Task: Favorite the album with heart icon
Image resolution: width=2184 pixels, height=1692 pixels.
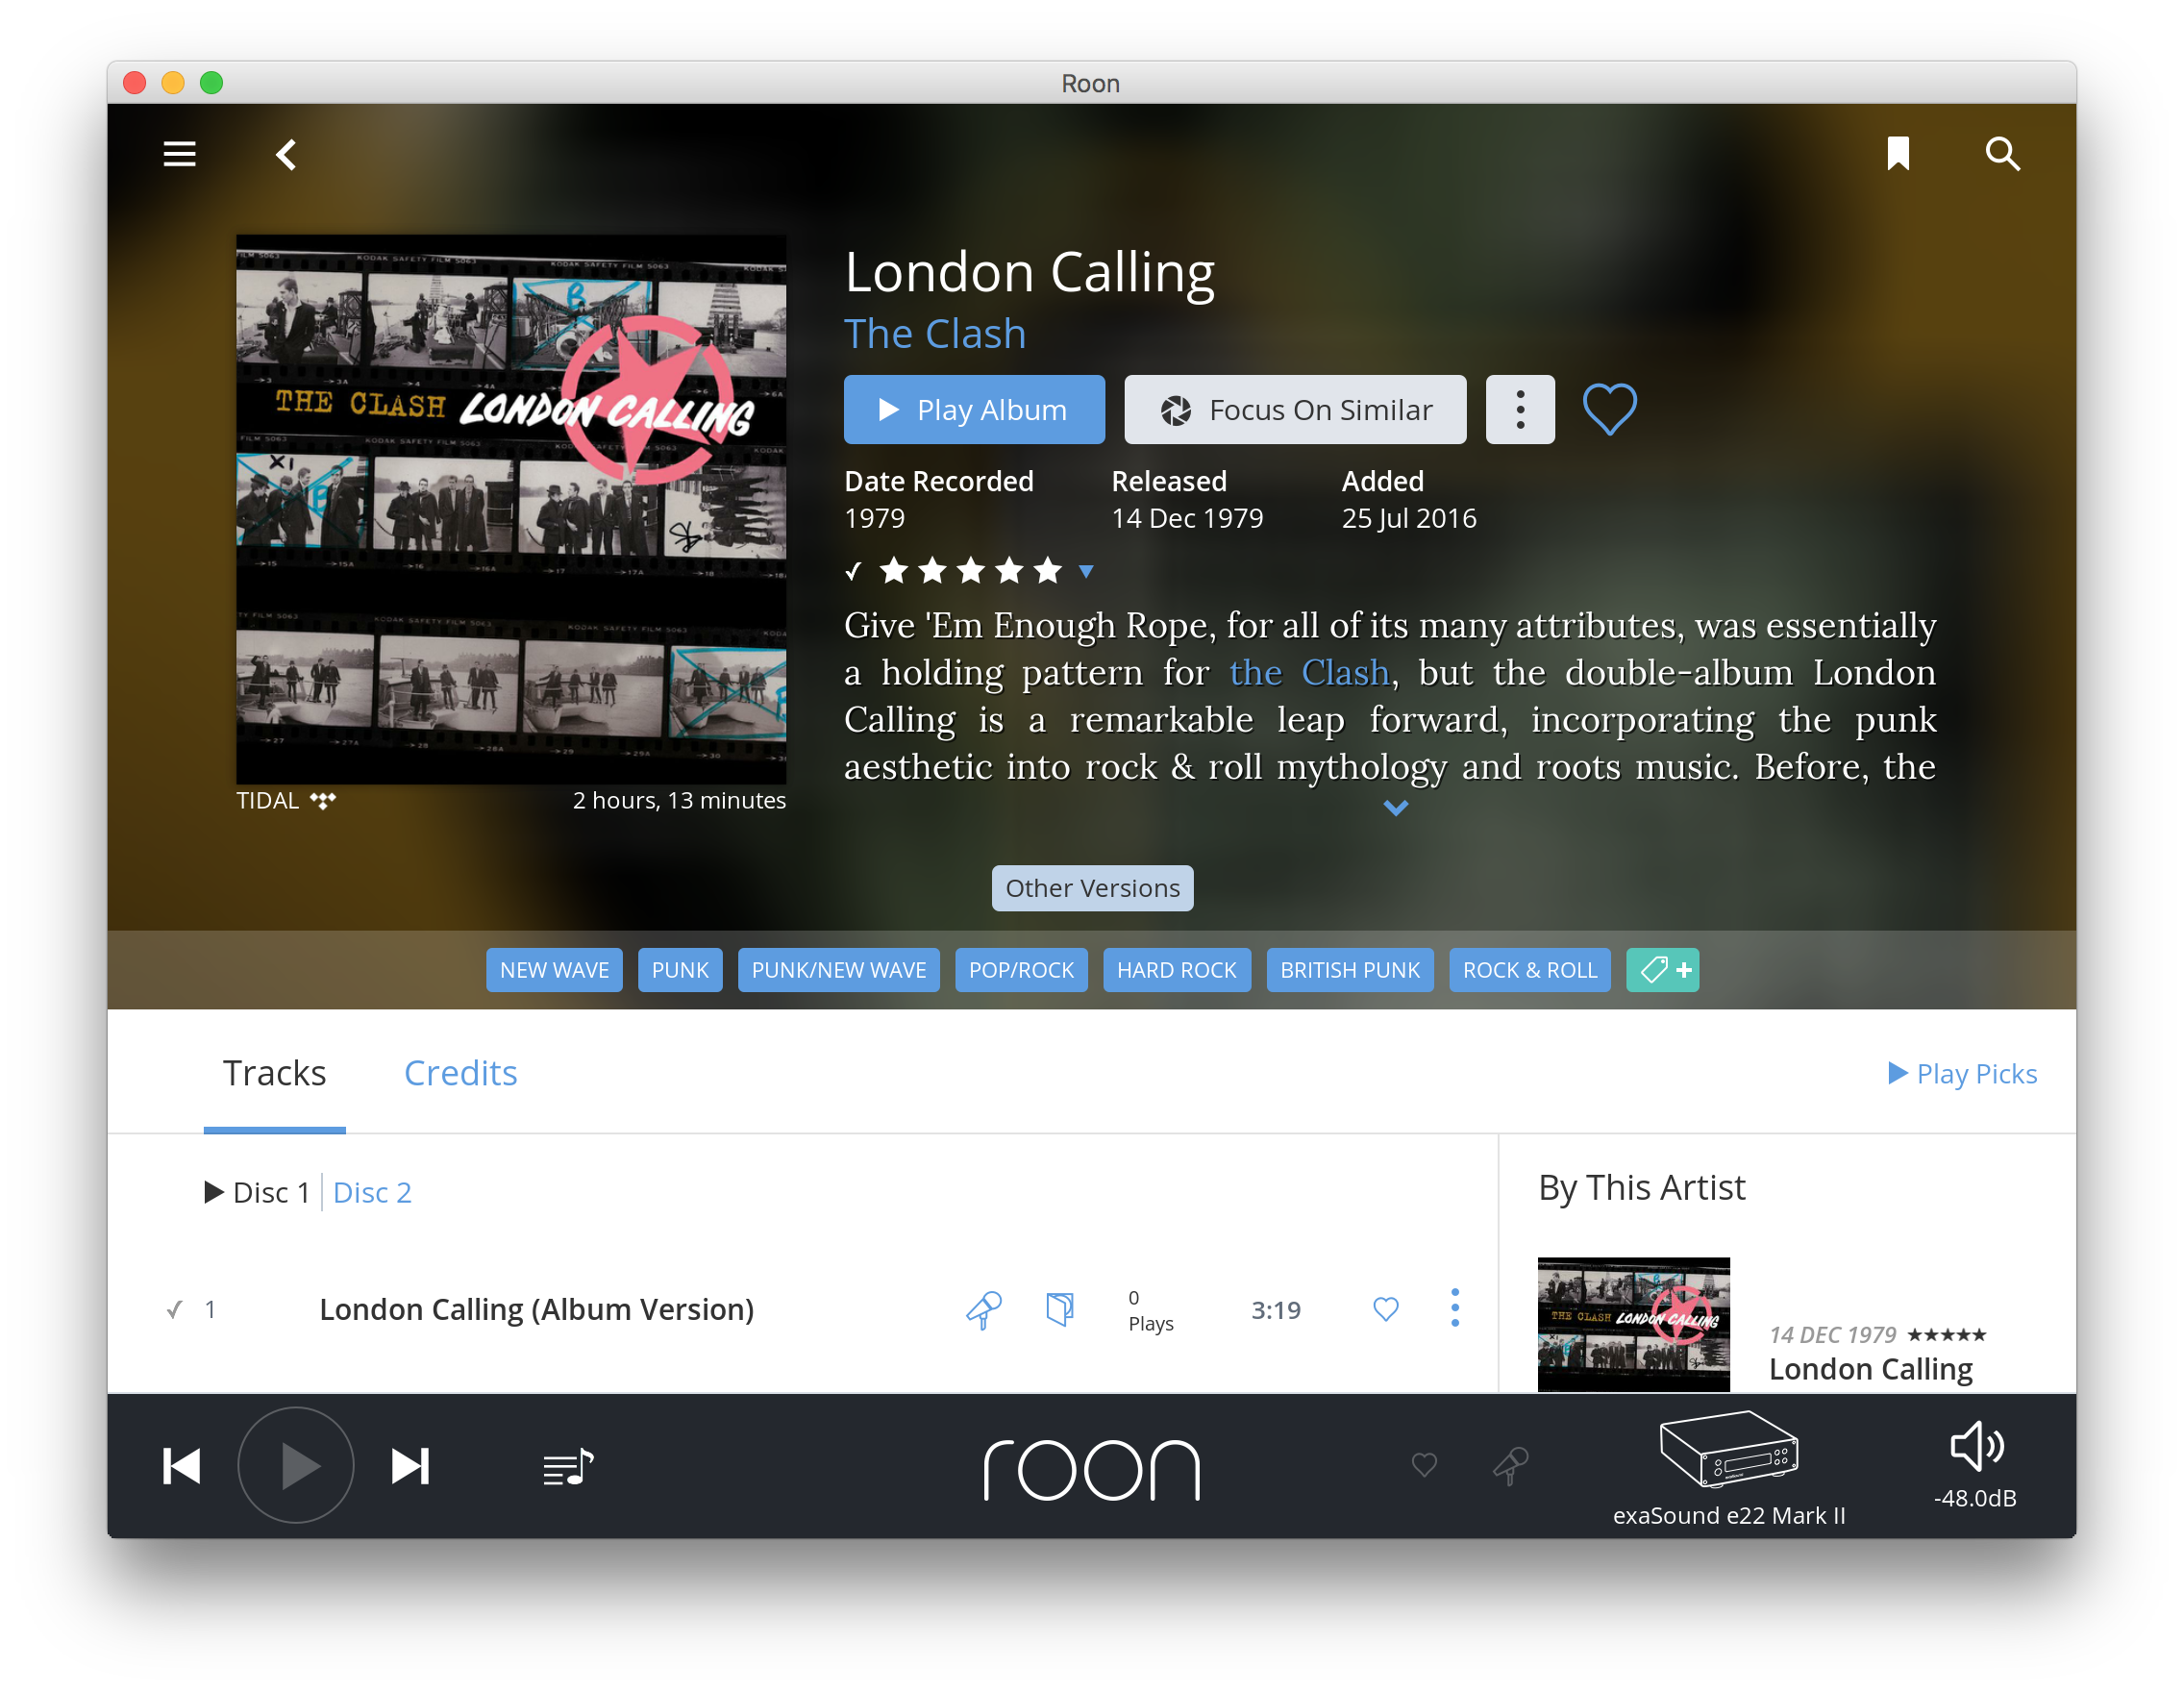Action: (1610, 409)
